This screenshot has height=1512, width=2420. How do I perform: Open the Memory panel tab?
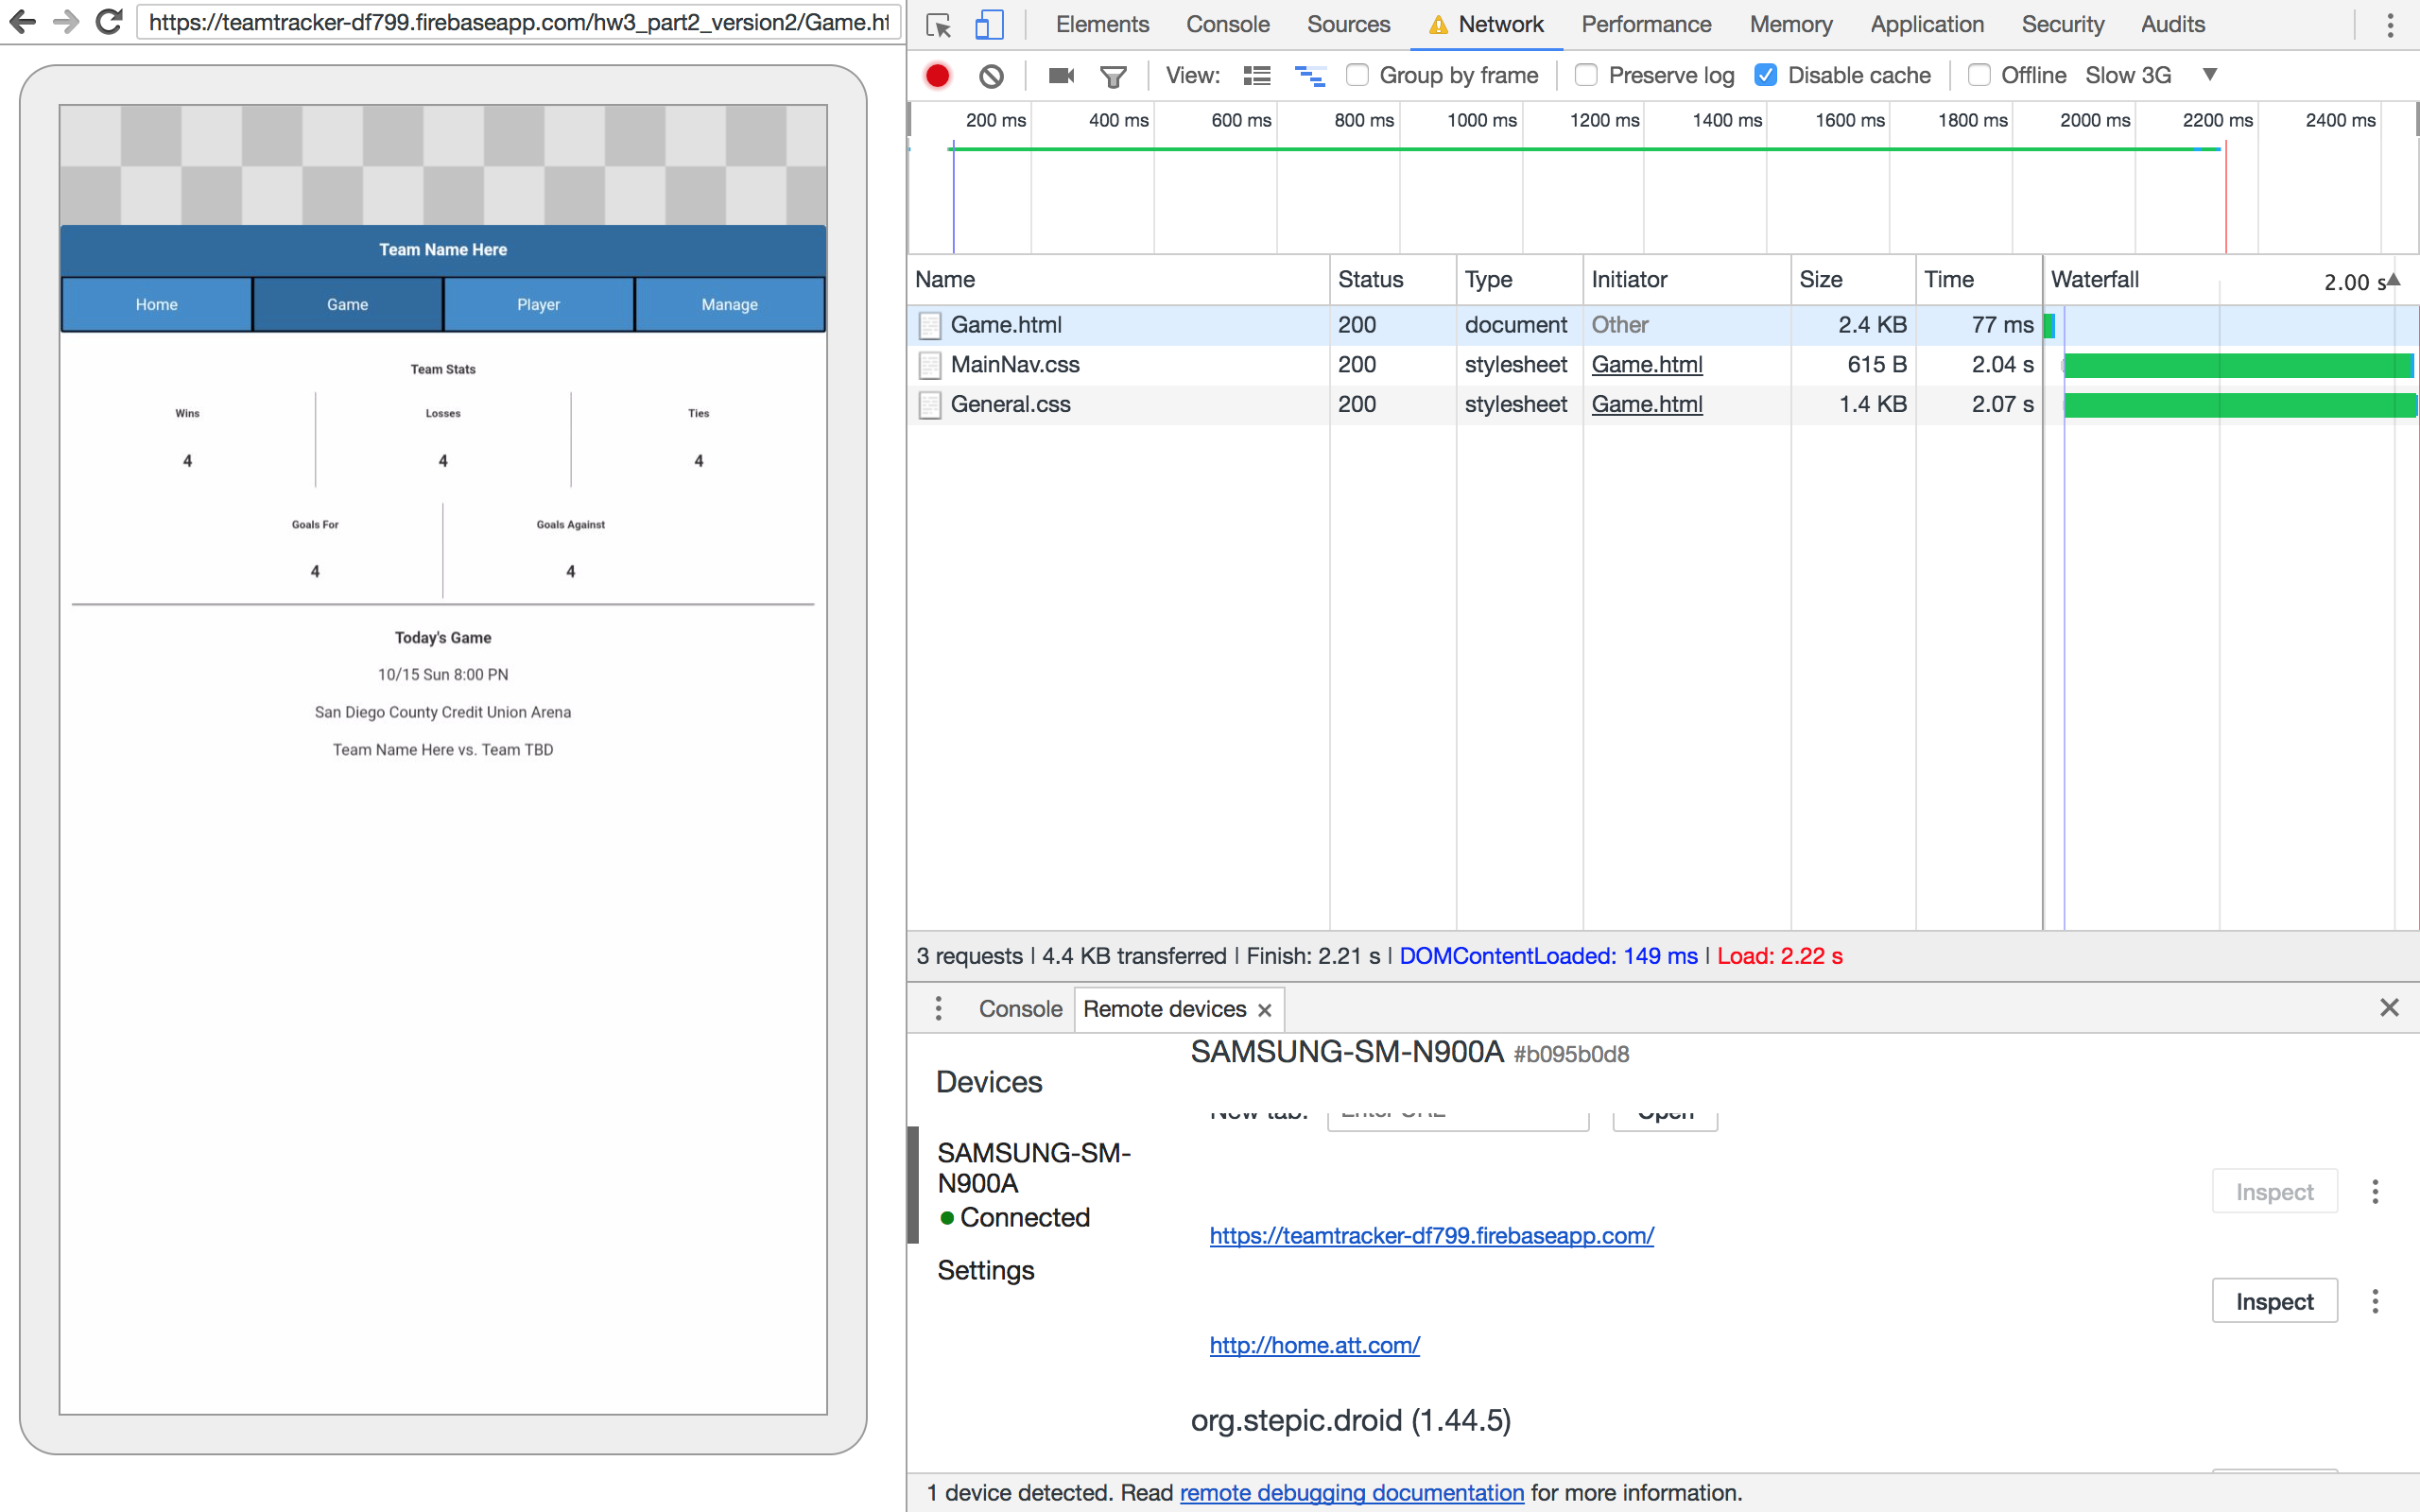1791,24
